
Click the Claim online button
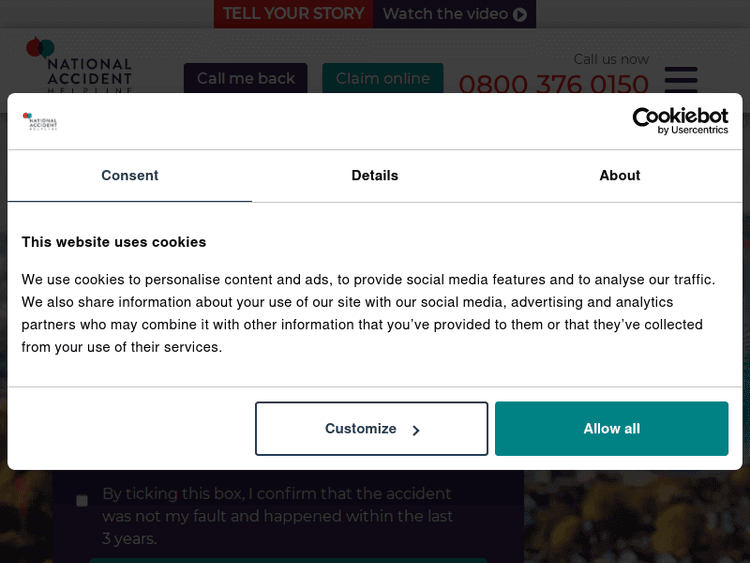[383, 79]
